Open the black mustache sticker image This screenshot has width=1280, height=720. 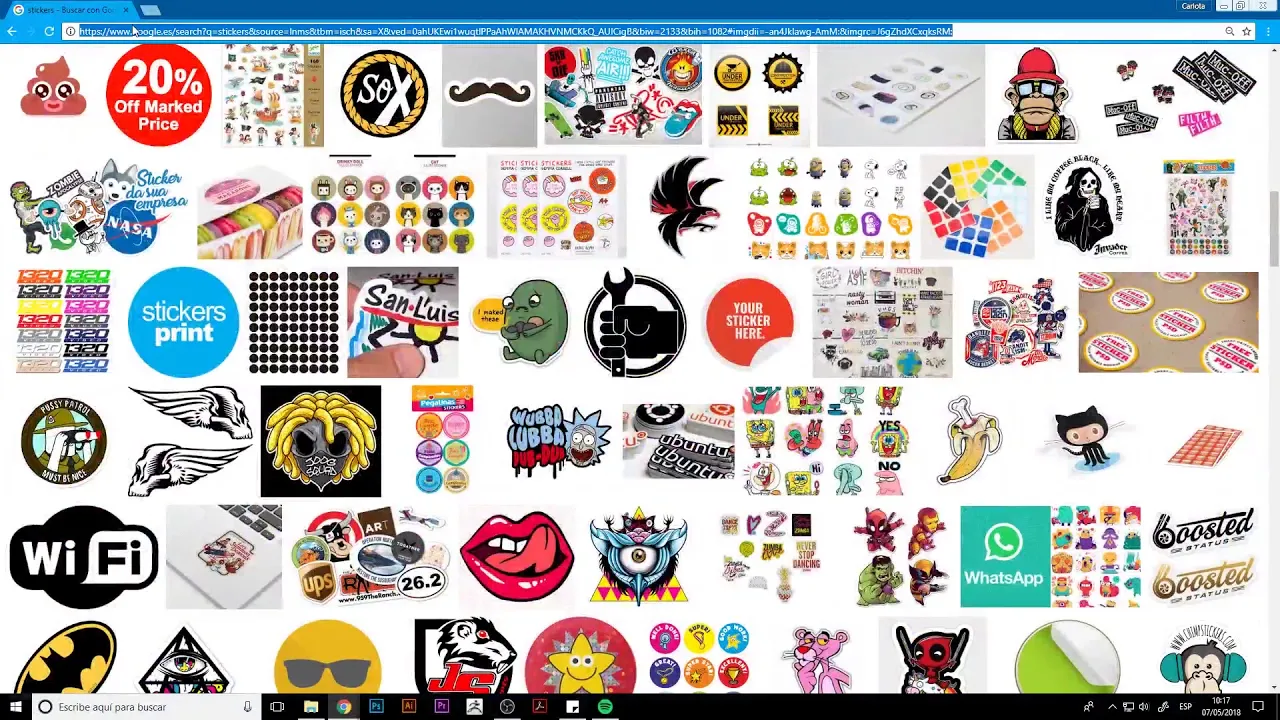click(489, 95)
